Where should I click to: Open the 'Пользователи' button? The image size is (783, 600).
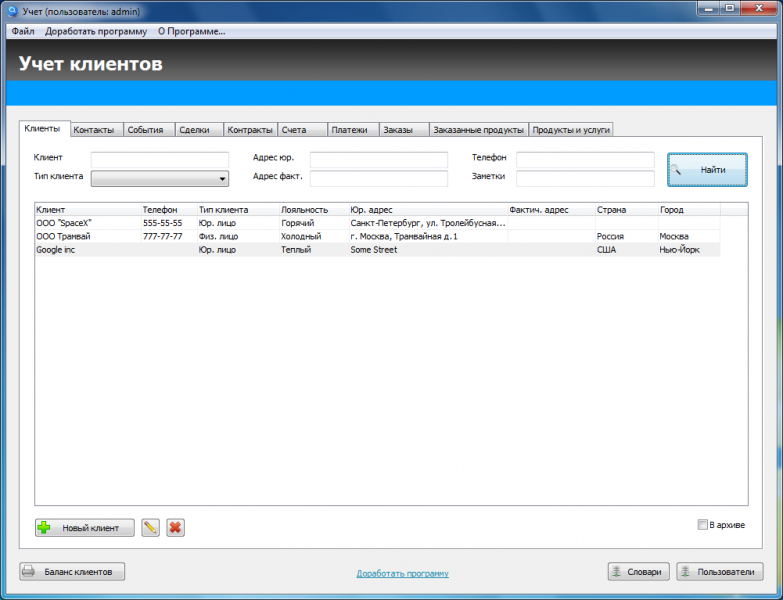(x=720, y=572)
